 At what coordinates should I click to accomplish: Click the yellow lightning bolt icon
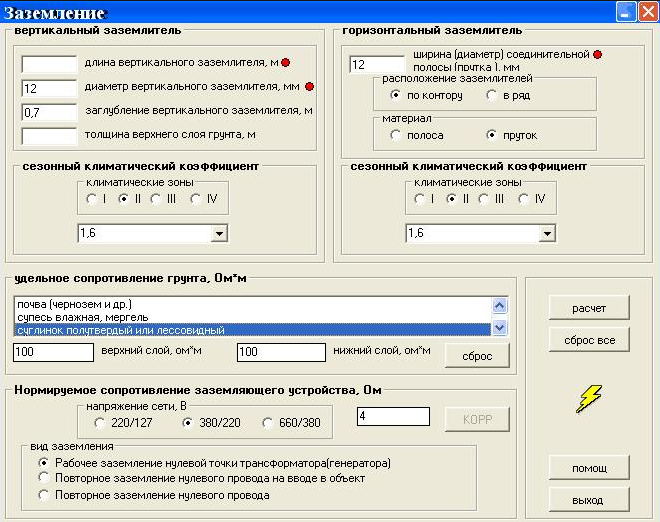(589, 399)
